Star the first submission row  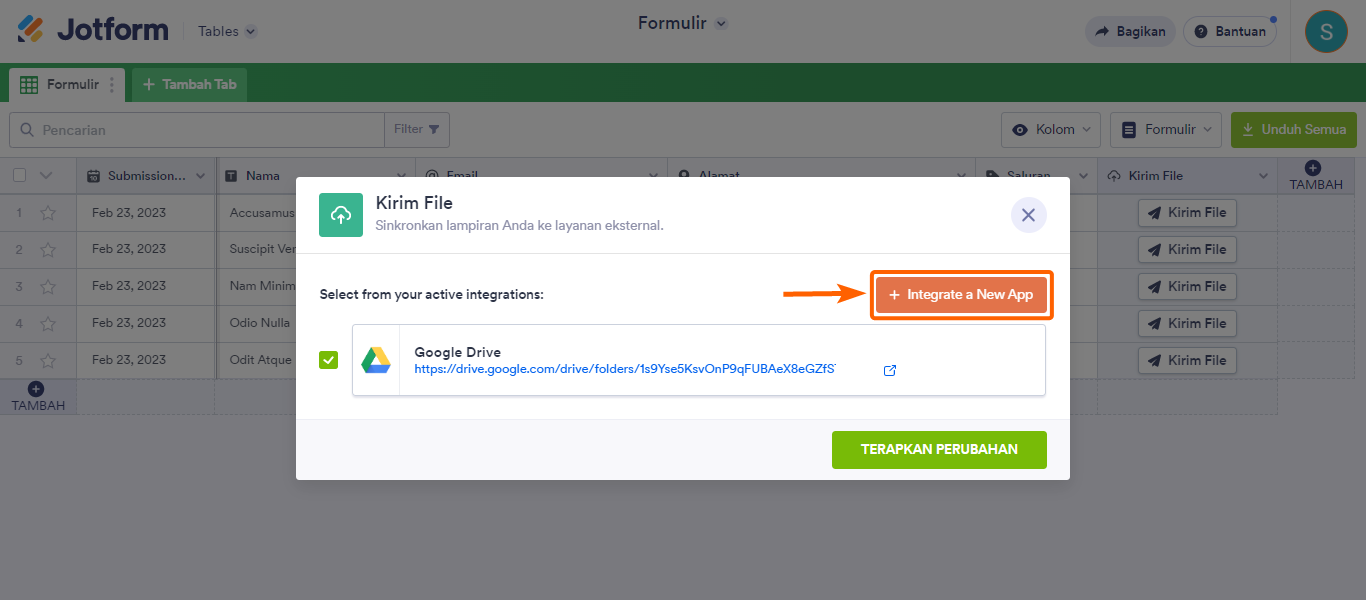pyautogui.click(x=48, y=213)
